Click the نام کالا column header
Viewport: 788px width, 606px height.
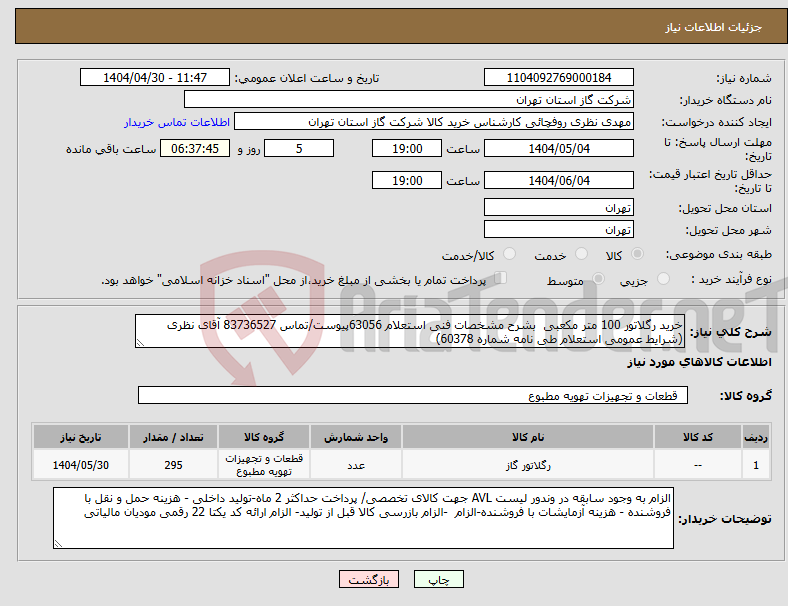528,437
